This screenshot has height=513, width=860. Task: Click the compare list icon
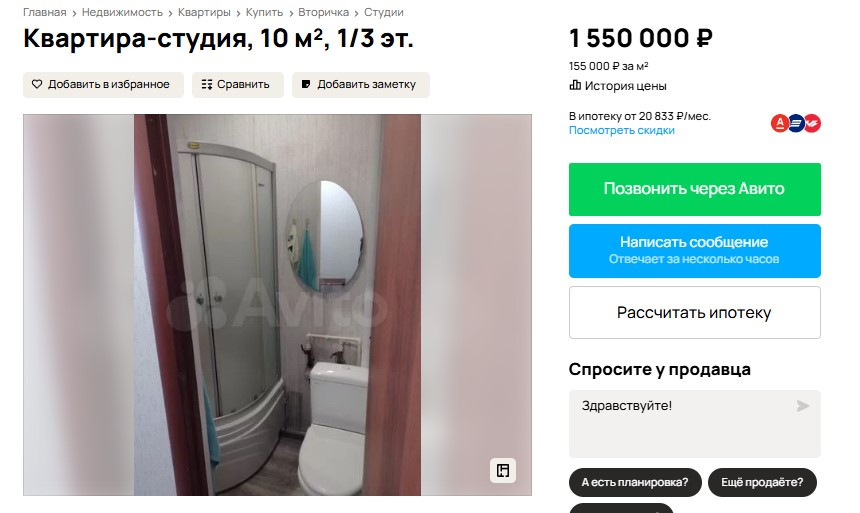pos(207,84)
